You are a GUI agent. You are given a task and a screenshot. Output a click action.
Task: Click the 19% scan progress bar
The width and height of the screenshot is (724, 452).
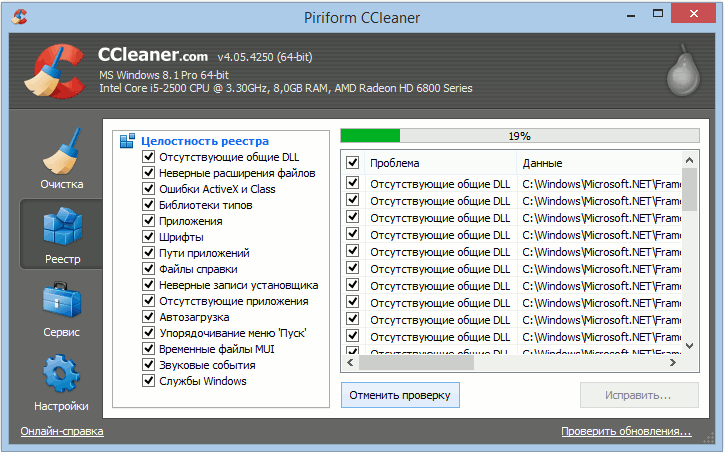point(520,136)
